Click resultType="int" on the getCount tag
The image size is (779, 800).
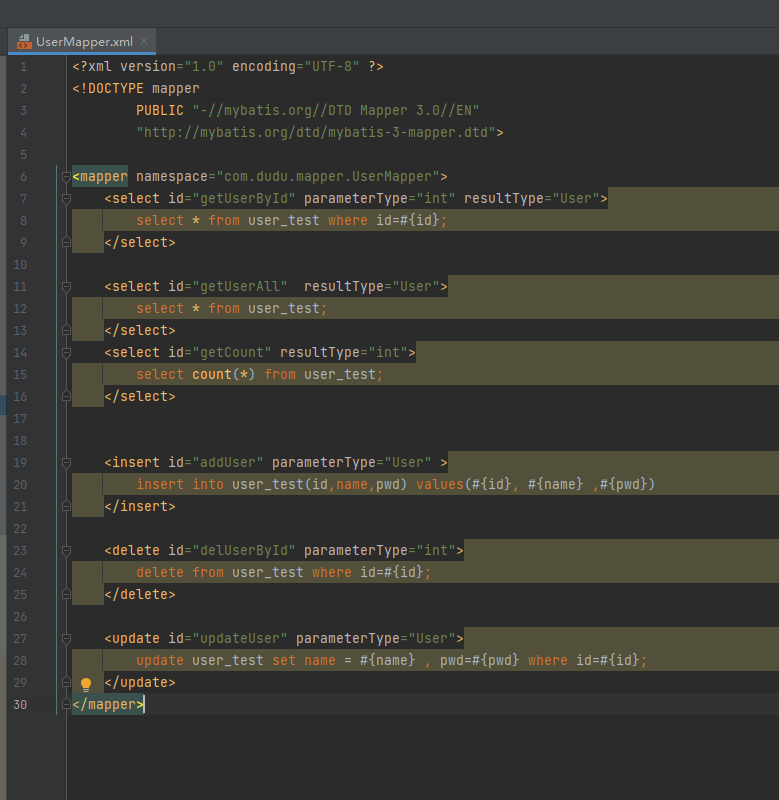[x=344, y=353]
